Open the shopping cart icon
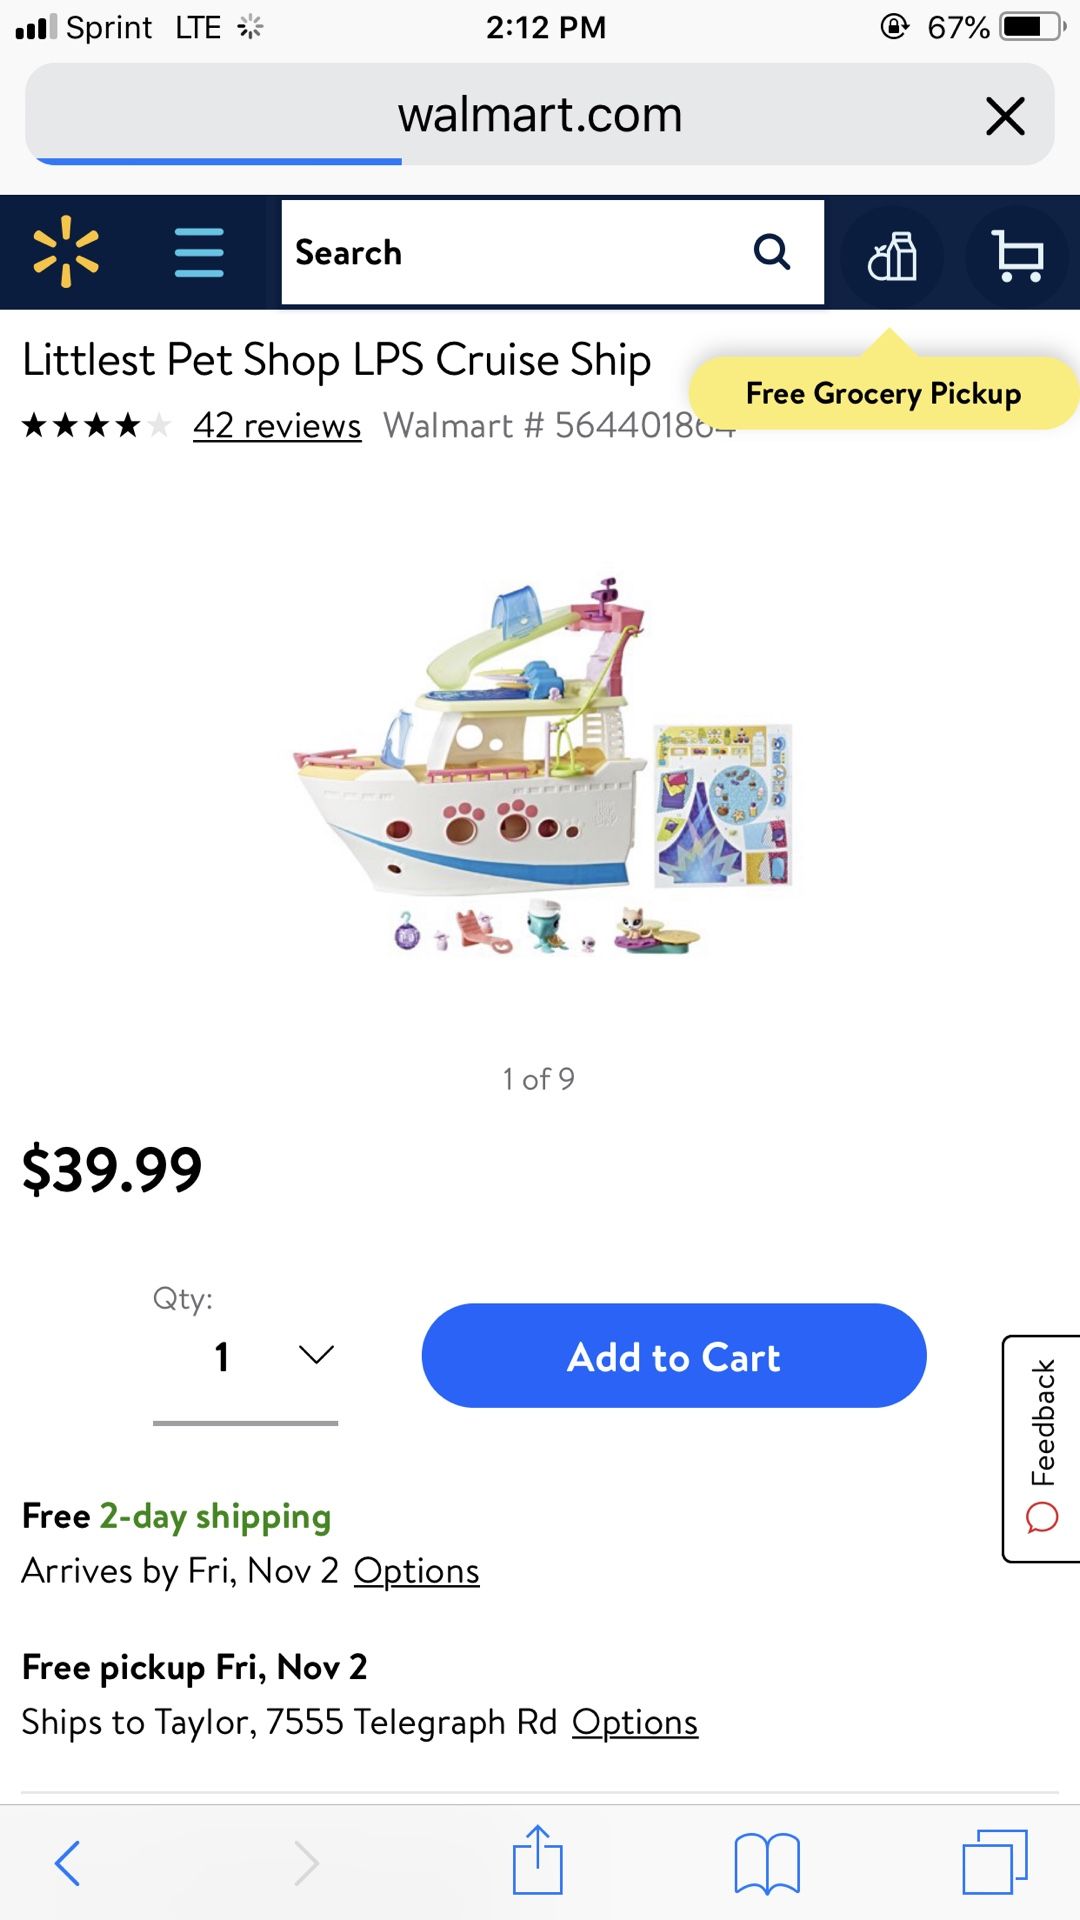This screenshot has height=1920, width=1080. coord(1018,256)
